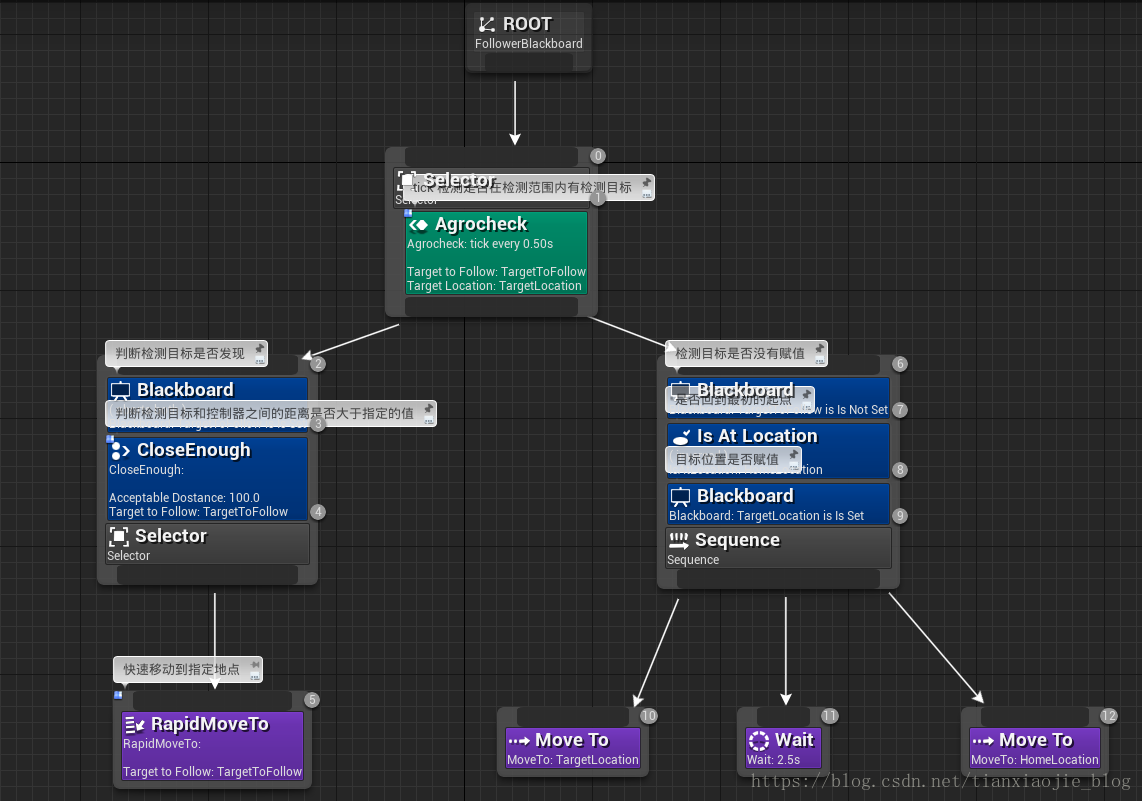Click the 判断检测目标是否发现 comment text
This screenshot has width=1142, height=801.
(180, 354)
